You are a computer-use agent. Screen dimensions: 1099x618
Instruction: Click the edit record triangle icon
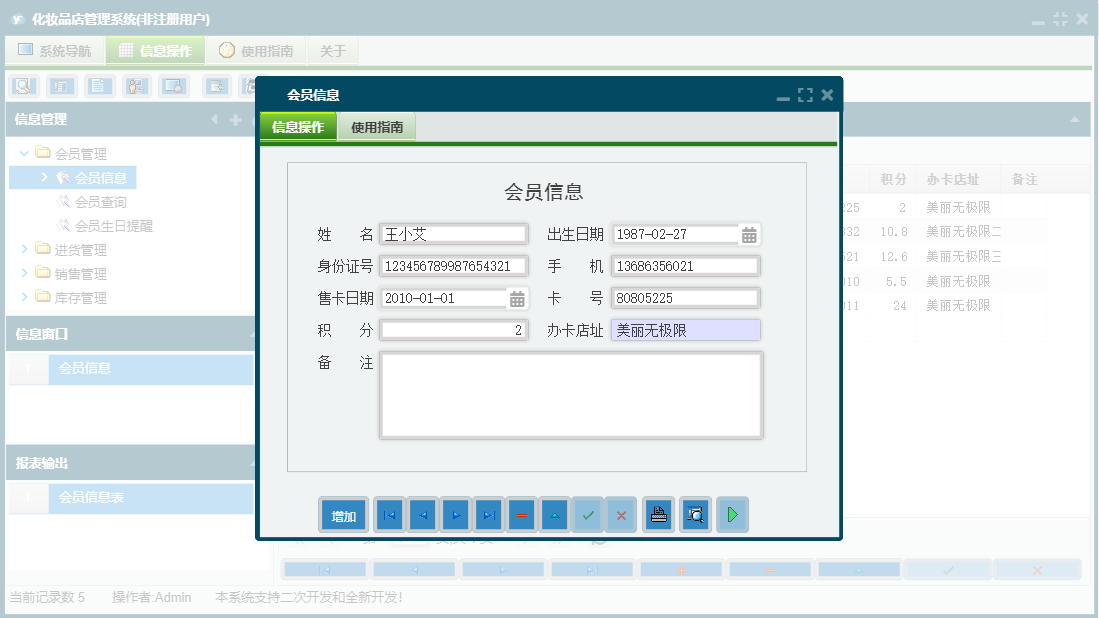(x=554, y=514)
